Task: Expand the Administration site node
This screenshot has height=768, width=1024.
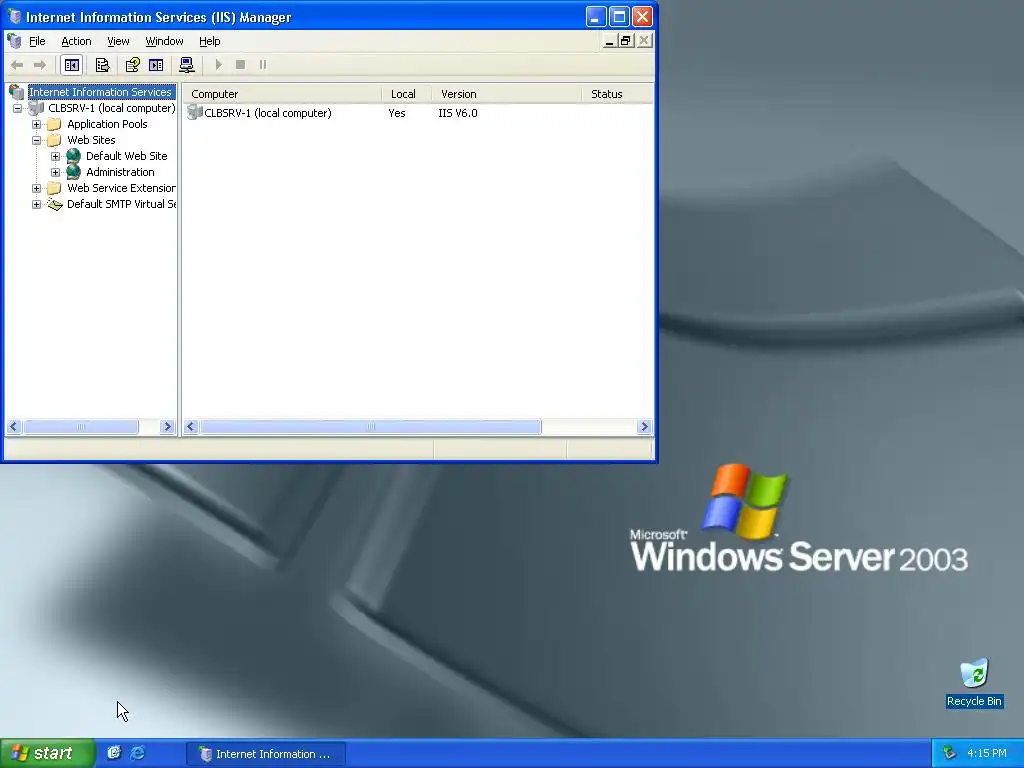Action: pyautogui.click(x=56, y=172)
